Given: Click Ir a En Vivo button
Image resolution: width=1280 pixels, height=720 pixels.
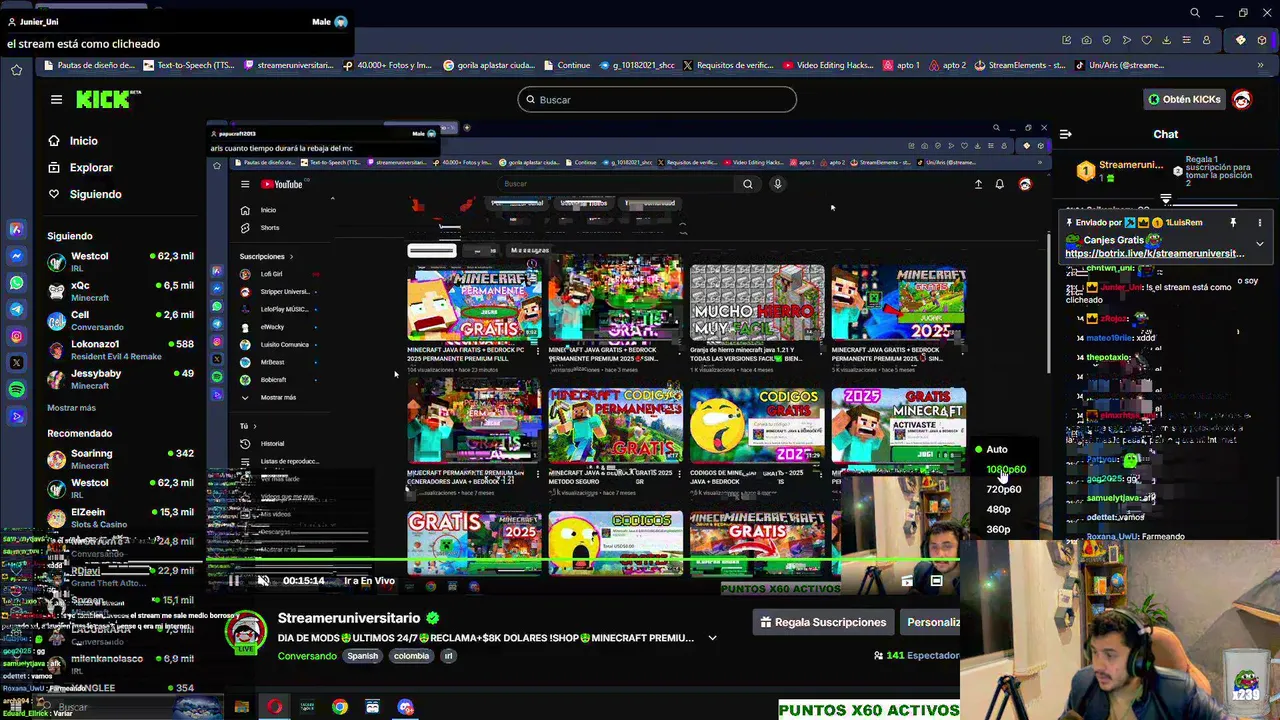Looking at the screenshot, I should pyautogui.click(x=369, y=580).
